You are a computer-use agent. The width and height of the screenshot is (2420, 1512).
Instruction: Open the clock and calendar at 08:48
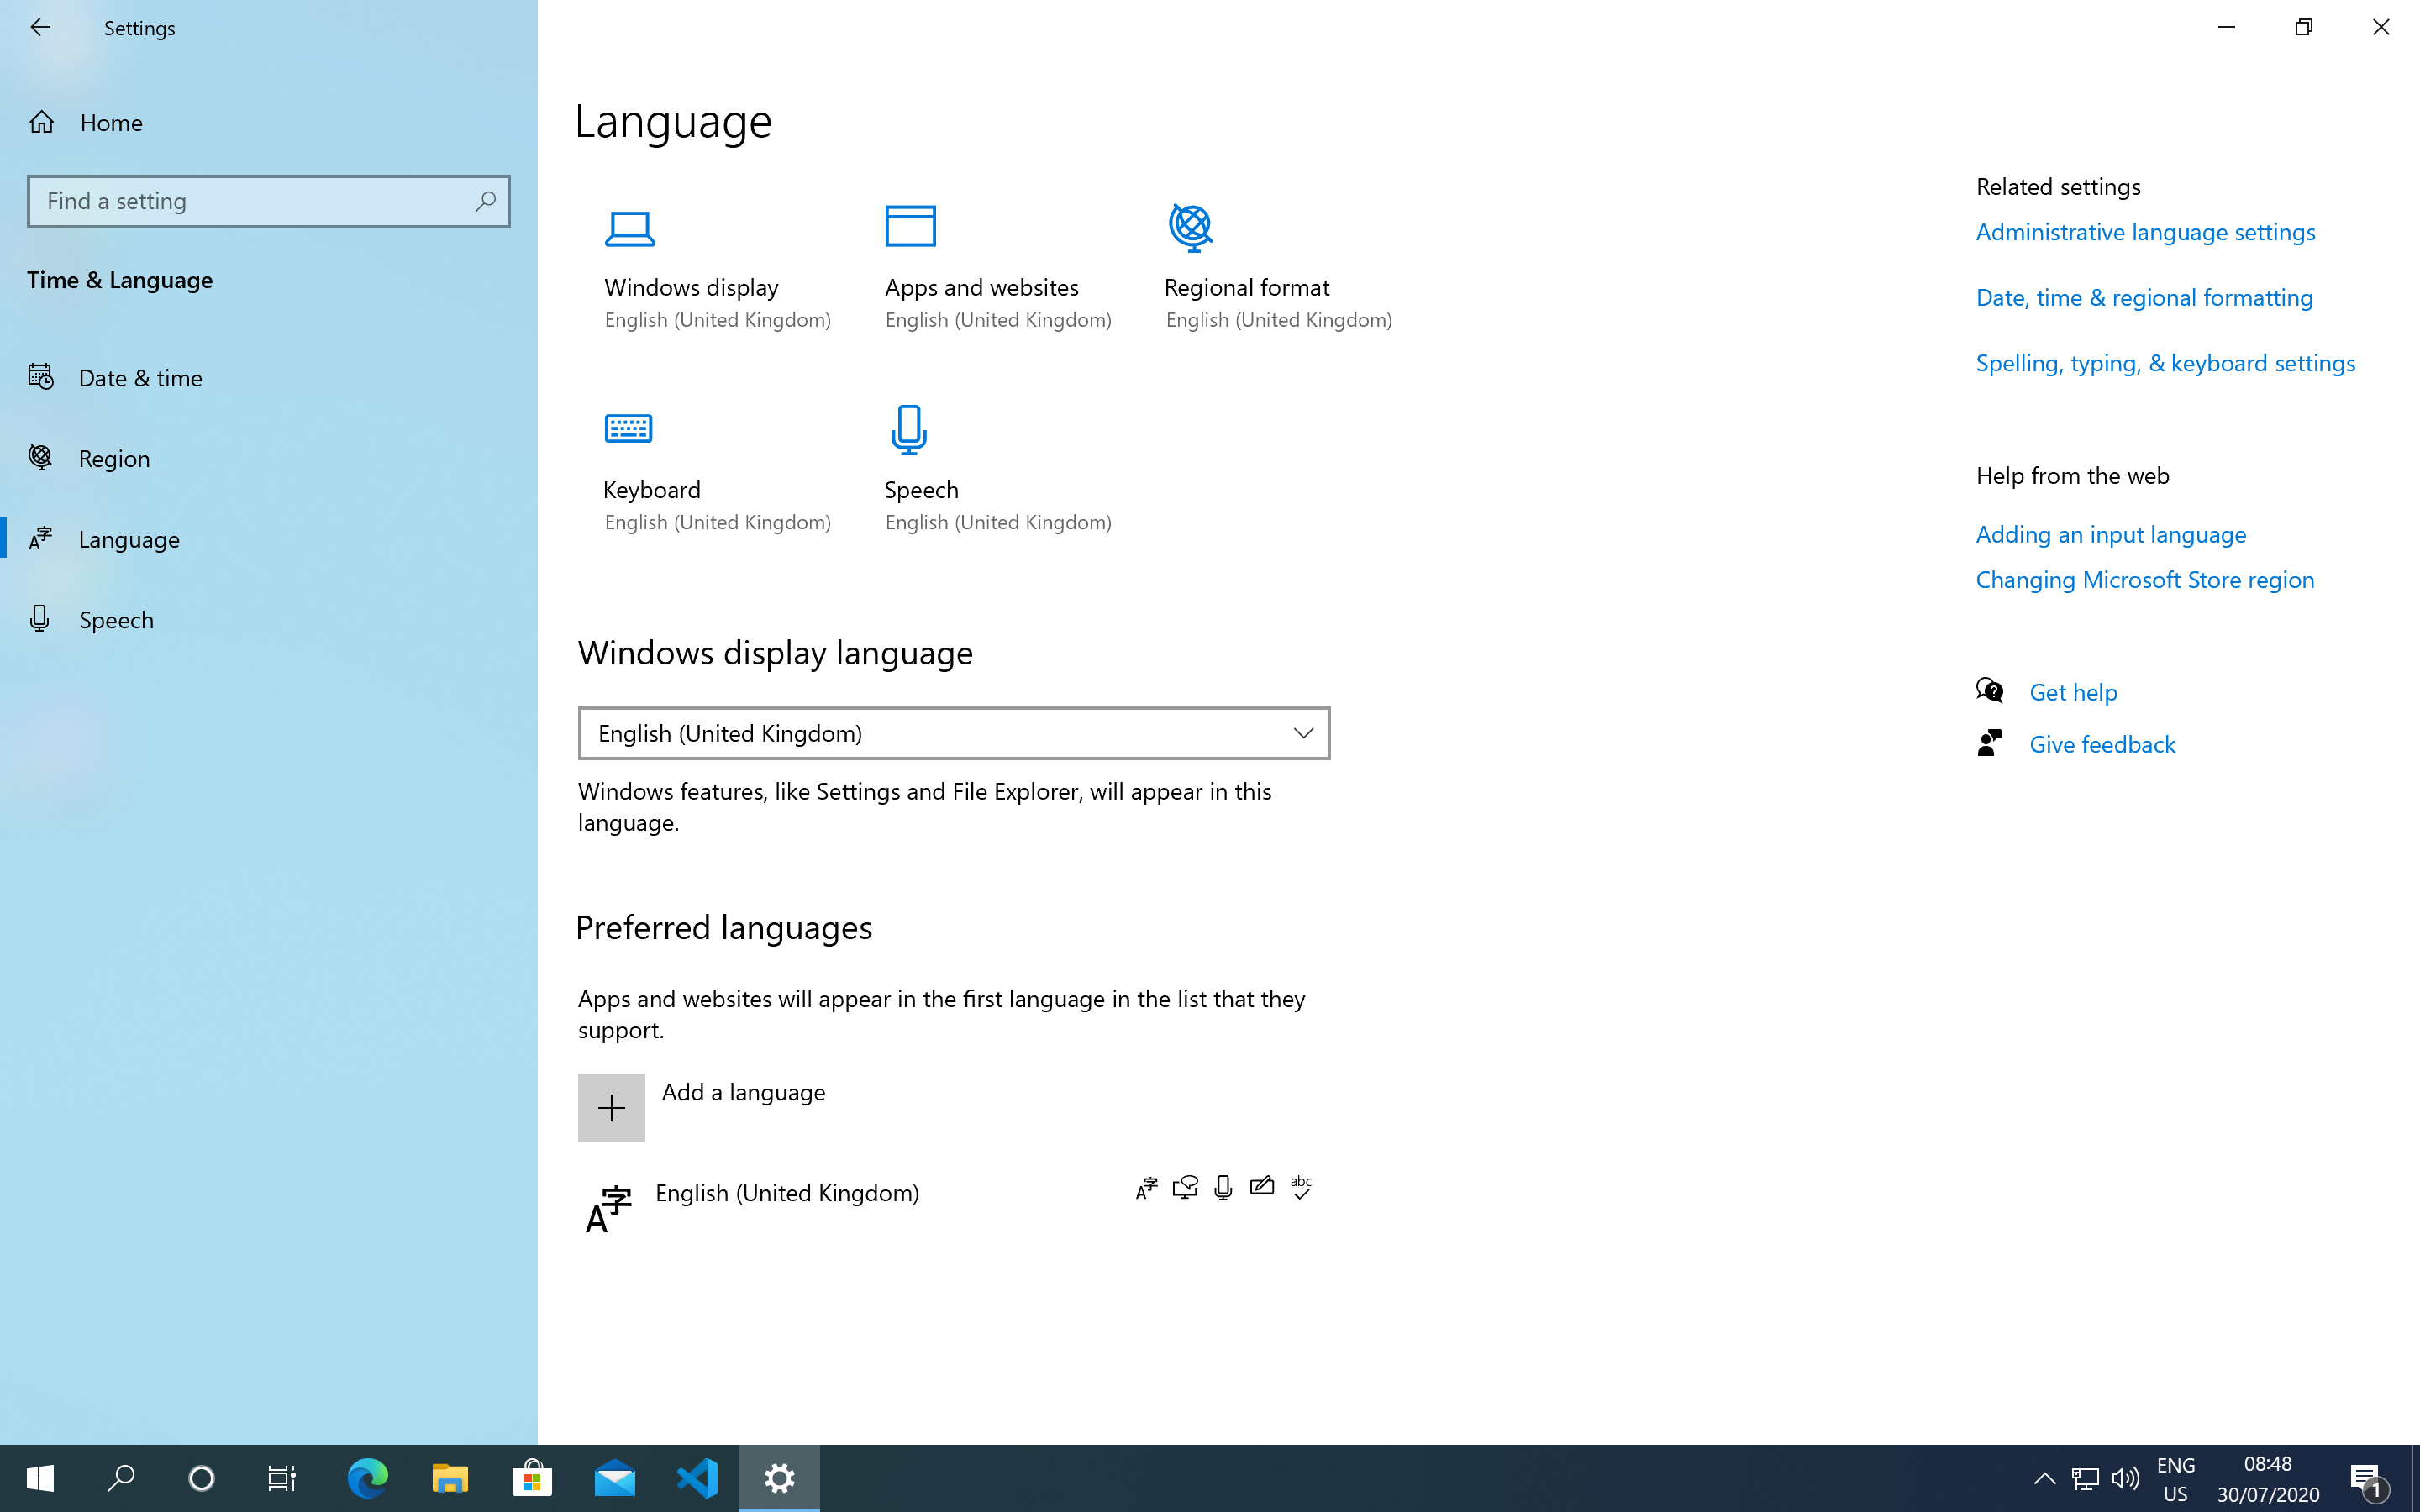[x=2268, y=1479]
